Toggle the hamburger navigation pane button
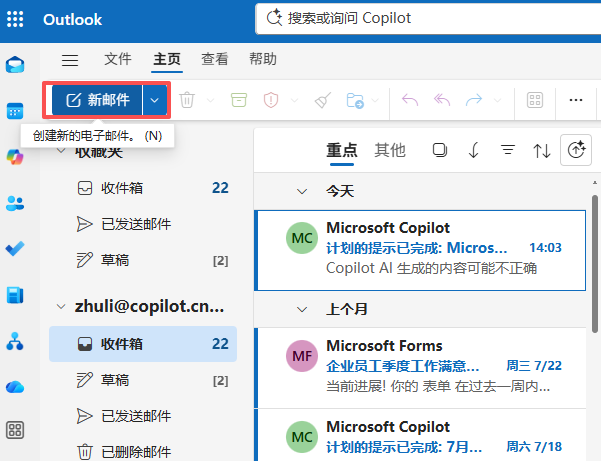Image resolution: width=601 pixels, height=461 pixels. (70, 60)
